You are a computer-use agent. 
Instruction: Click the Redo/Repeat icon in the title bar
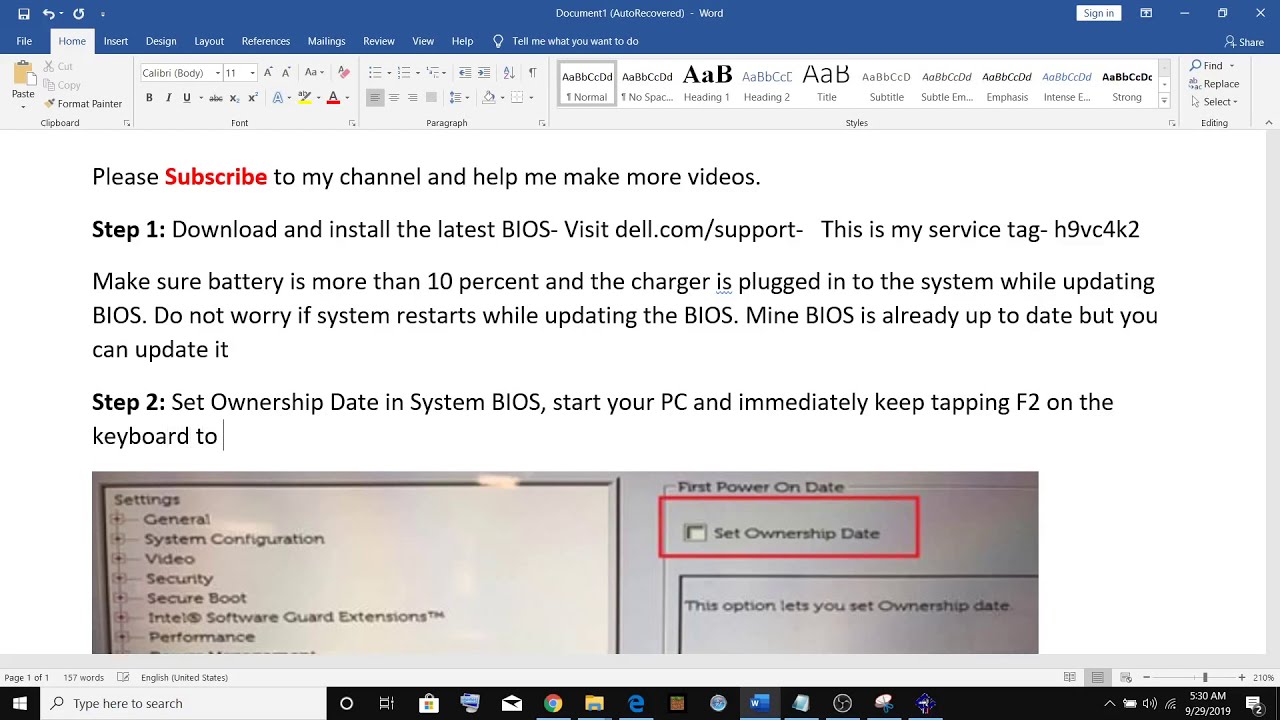pos(79,14)
